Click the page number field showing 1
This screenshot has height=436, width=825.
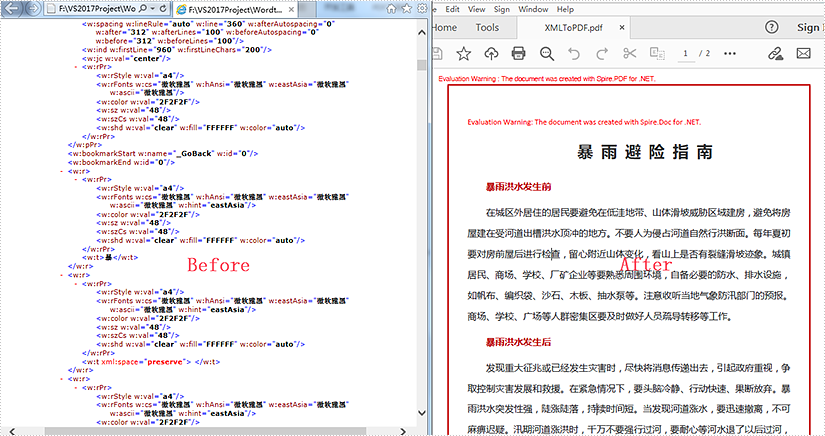686,54
